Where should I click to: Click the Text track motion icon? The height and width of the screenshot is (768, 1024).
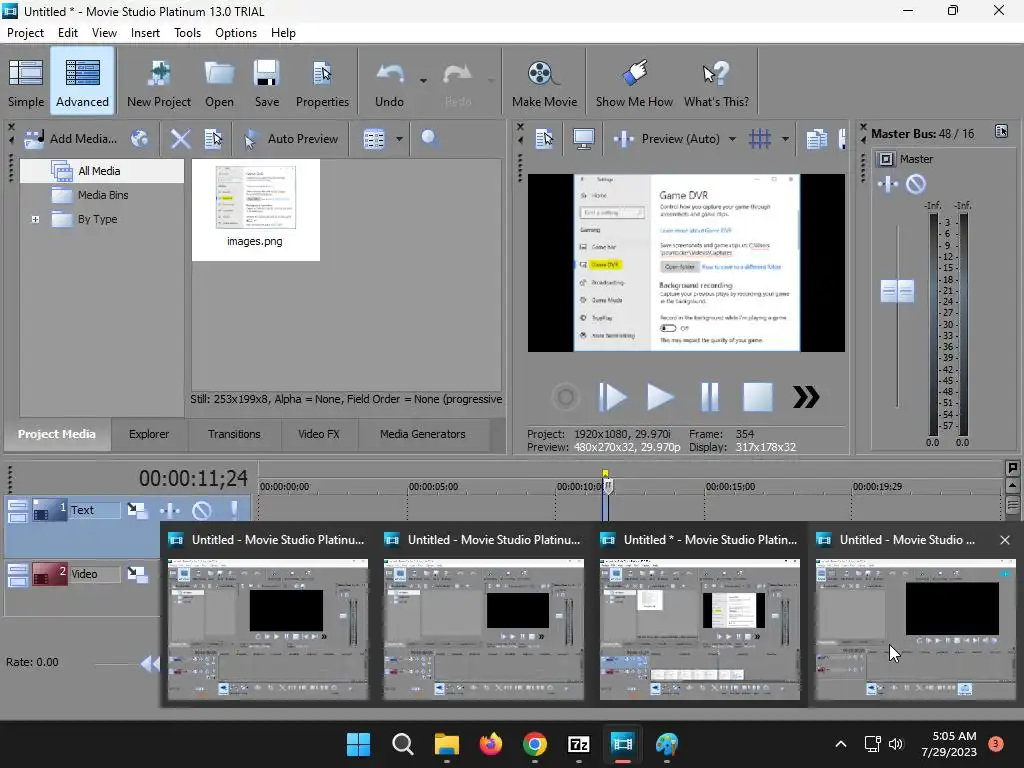click(137, 510)
